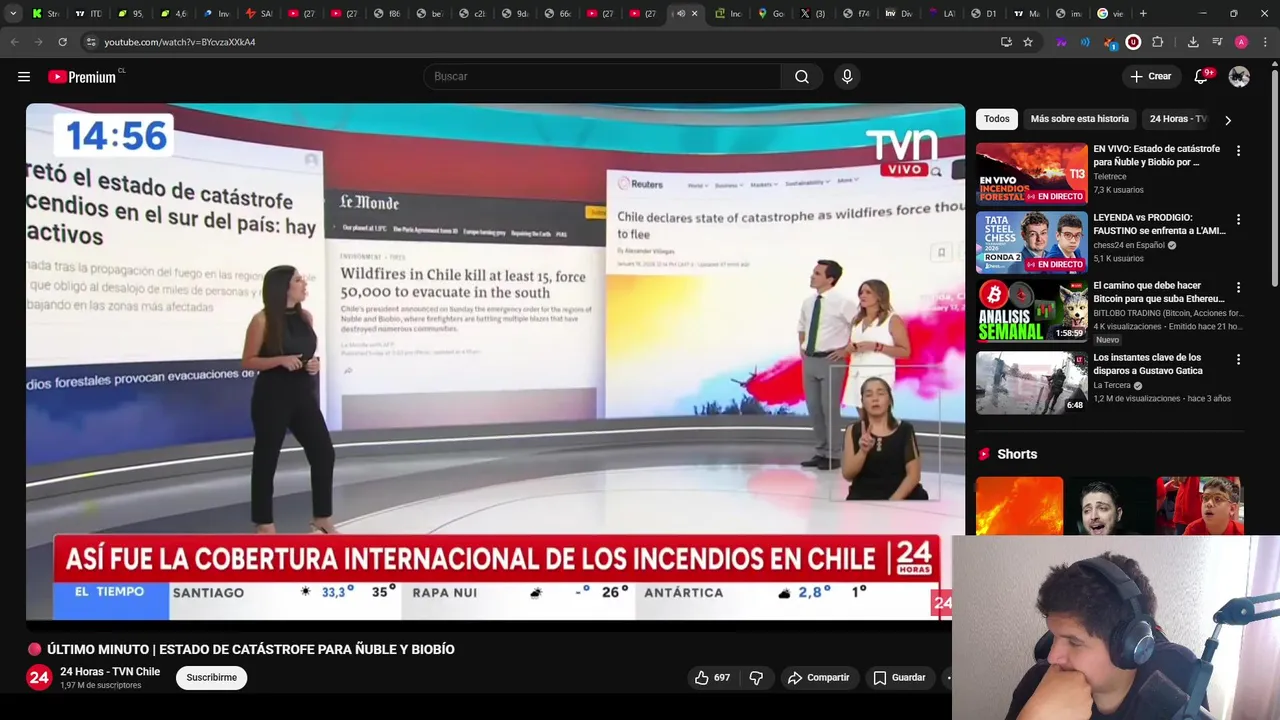This screenshot has height=720, width=1280.
Task: Open the YouTube hamburger guide menu
Action: pos(24,76)
